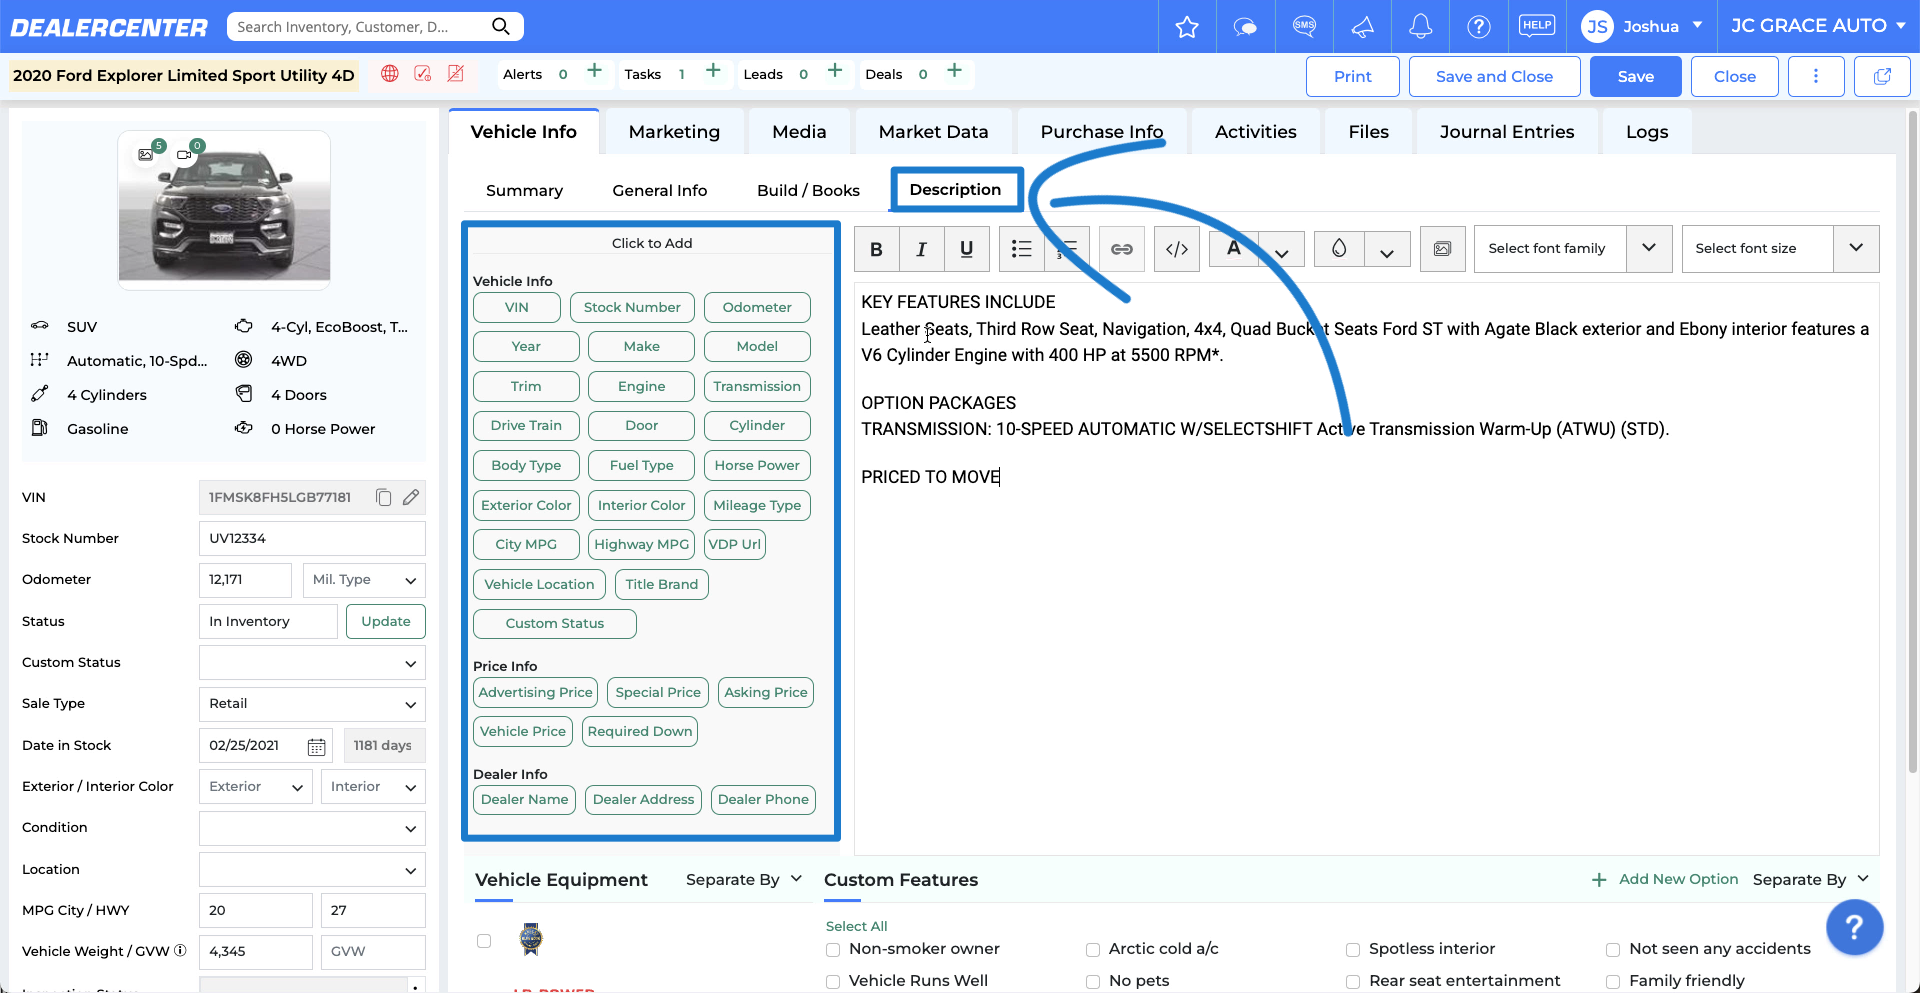This screenshot has height=993, width=1920.
Task: Check Not seen any accidents feature
Action: pos(1613,949)
